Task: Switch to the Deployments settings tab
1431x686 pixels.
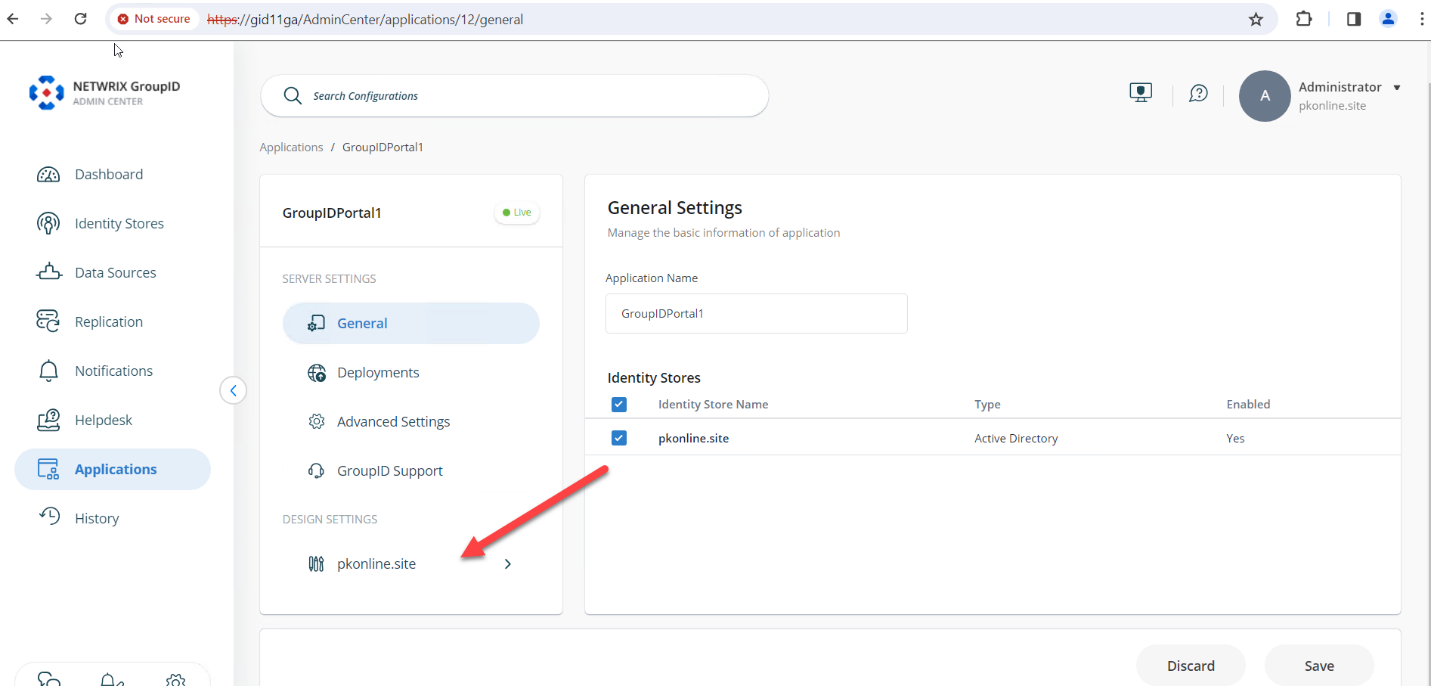Action: (x=377, y=372)
